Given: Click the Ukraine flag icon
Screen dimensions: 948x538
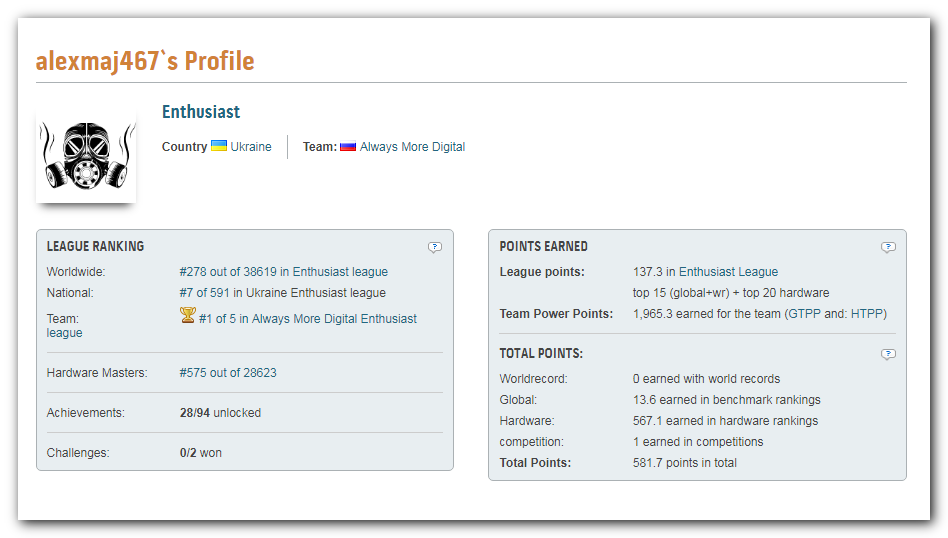Looking at the screenshot, I should (219, 146).
